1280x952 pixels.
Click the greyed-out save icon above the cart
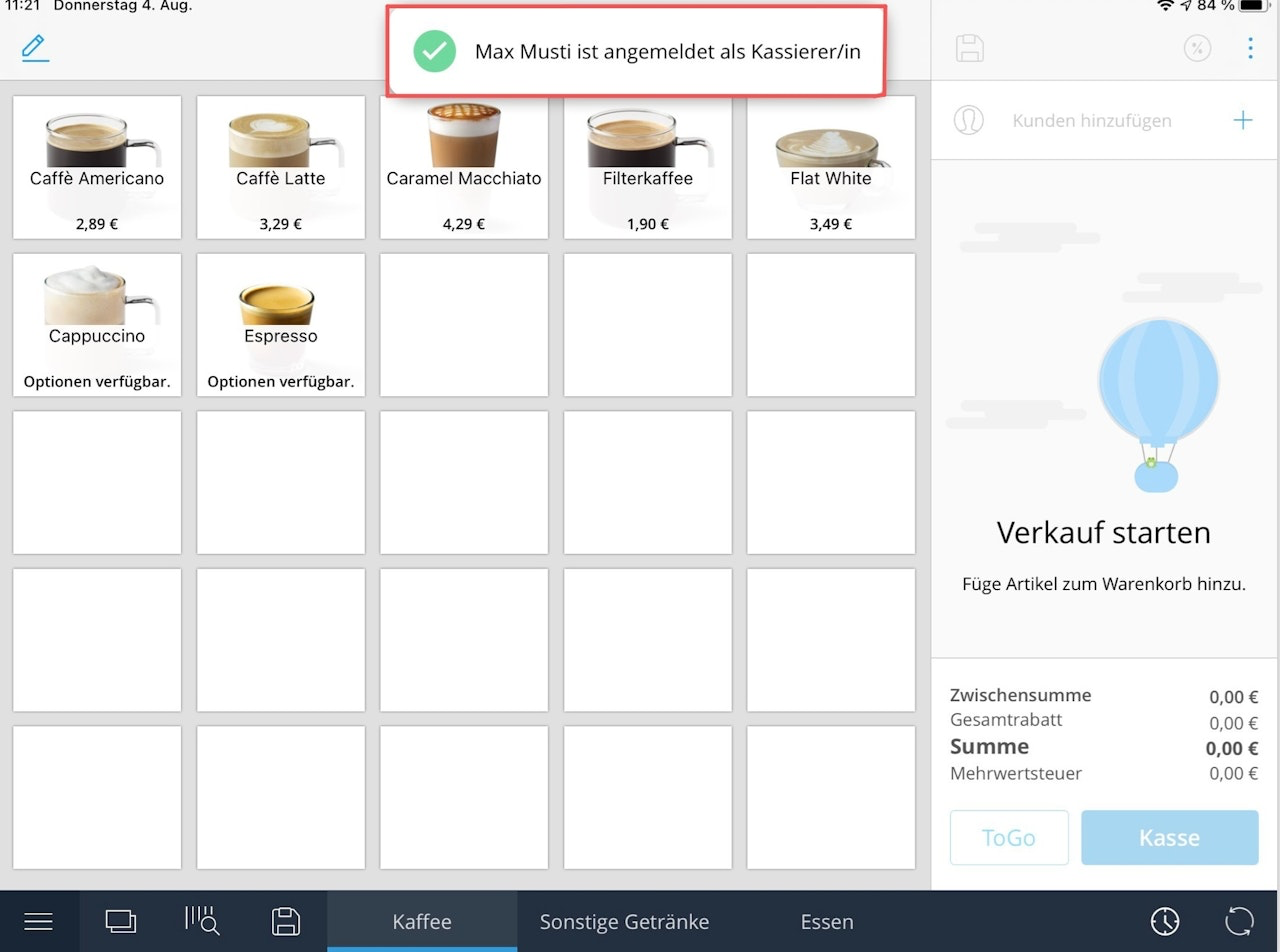[x=970, y=48]
